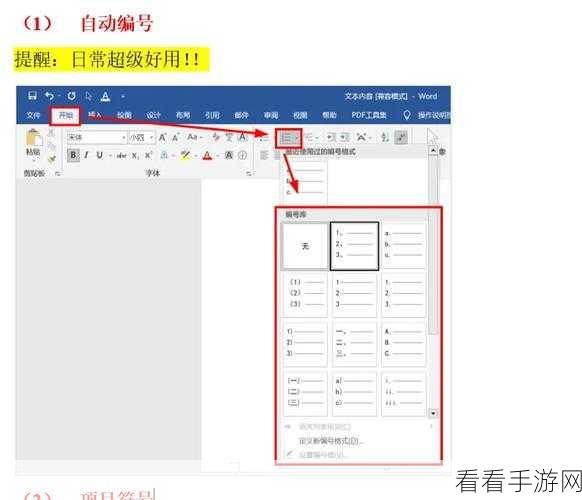
Task: Apply red font color A
Action: [x=207, y=155]
